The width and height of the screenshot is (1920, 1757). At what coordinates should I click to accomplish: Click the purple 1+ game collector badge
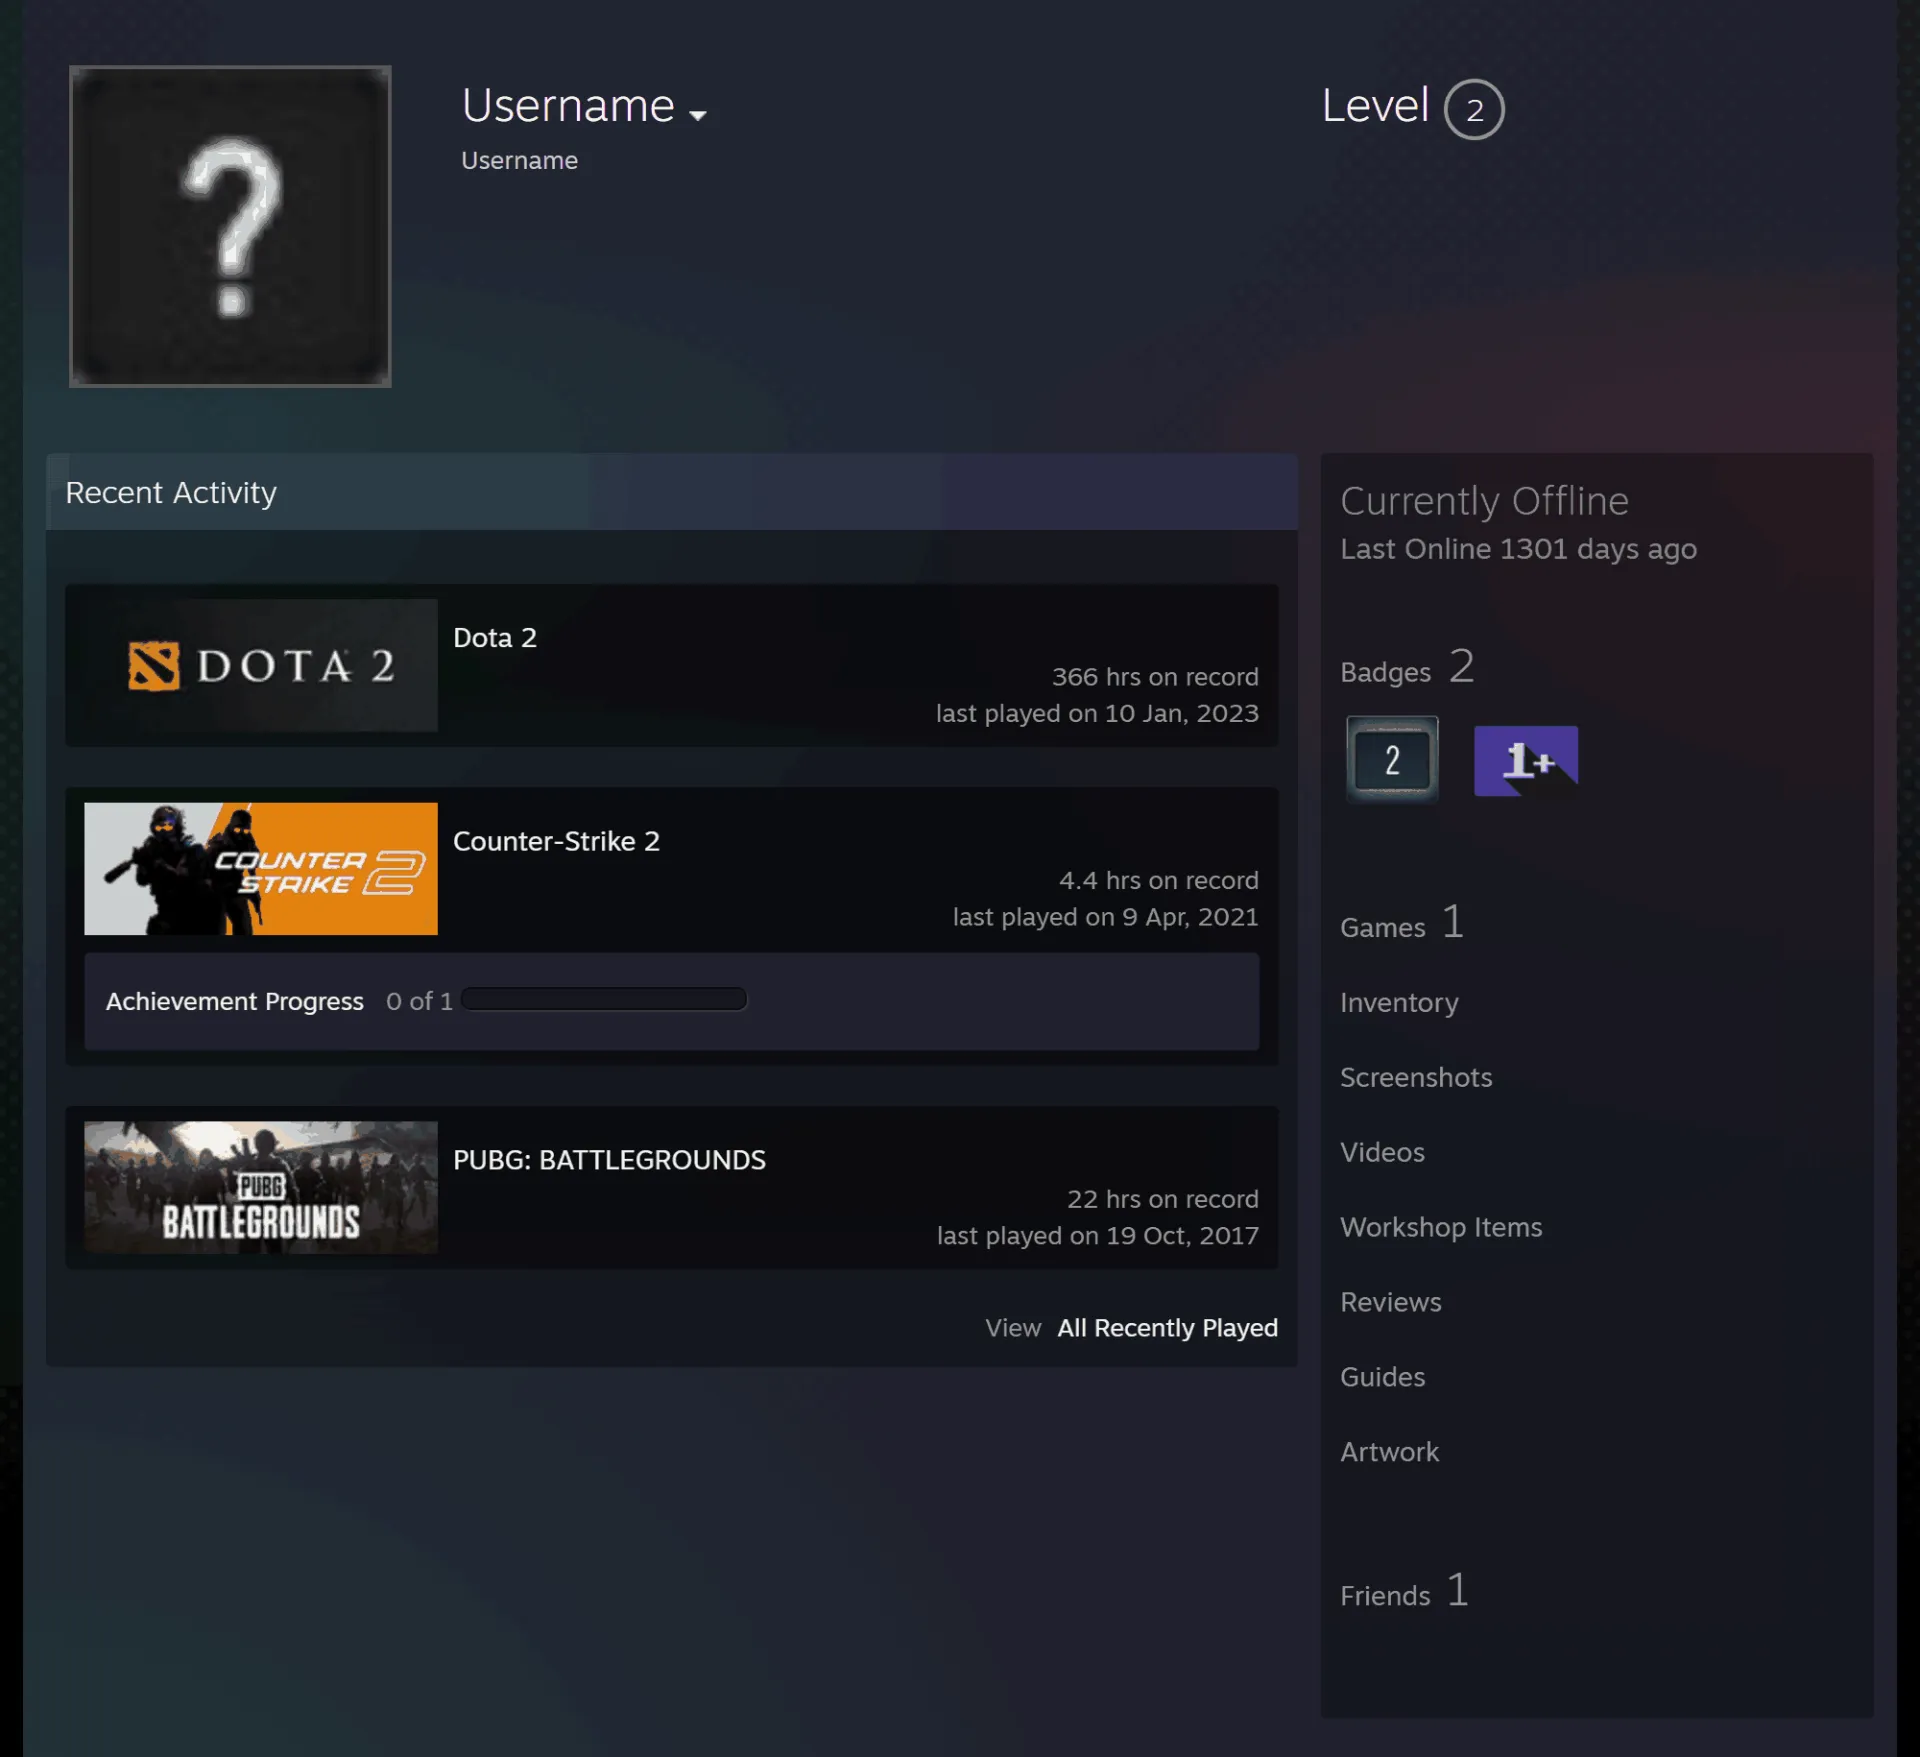pyautogui.click(x=1526, y=761)
